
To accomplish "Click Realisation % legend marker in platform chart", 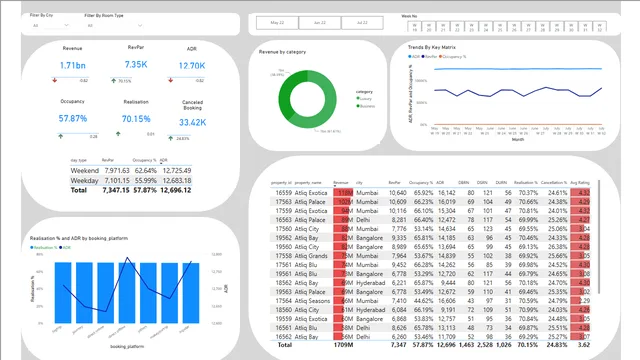I will click(x=31, y=247).
